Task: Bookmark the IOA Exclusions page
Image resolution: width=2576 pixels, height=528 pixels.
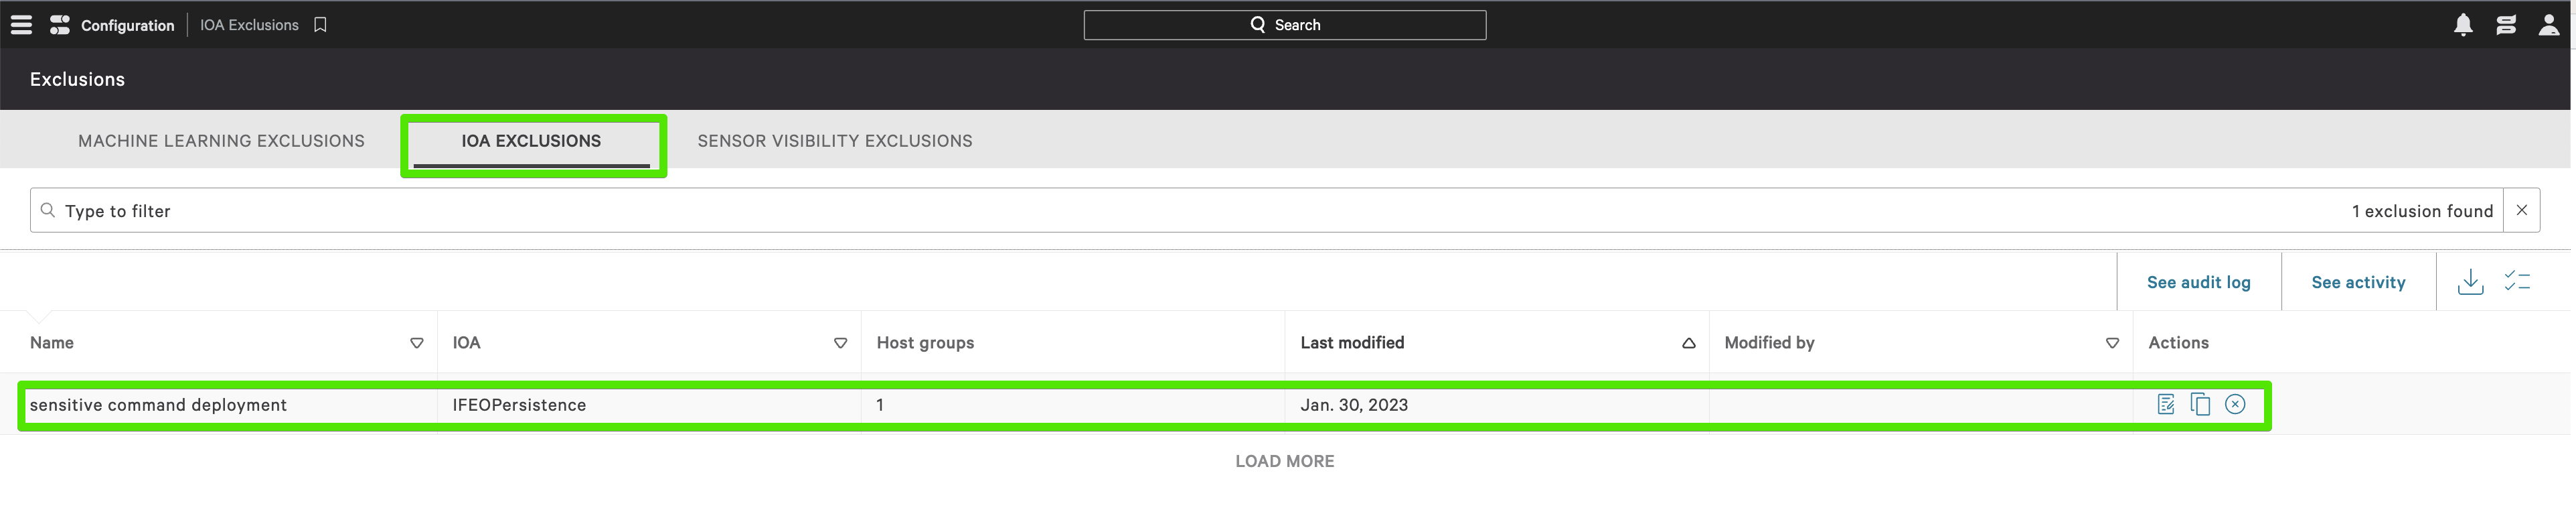Action: coord(320,25)
